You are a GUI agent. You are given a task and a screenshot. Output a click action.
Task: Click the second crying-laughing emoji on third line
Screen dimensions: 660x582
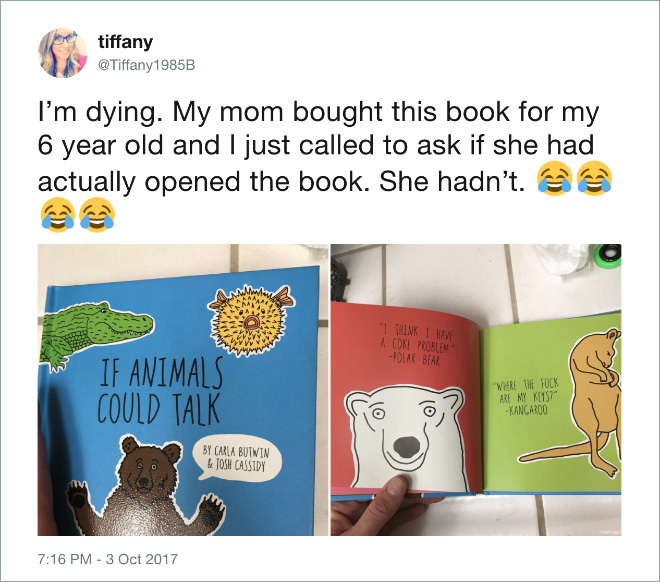tap(594, 178)
